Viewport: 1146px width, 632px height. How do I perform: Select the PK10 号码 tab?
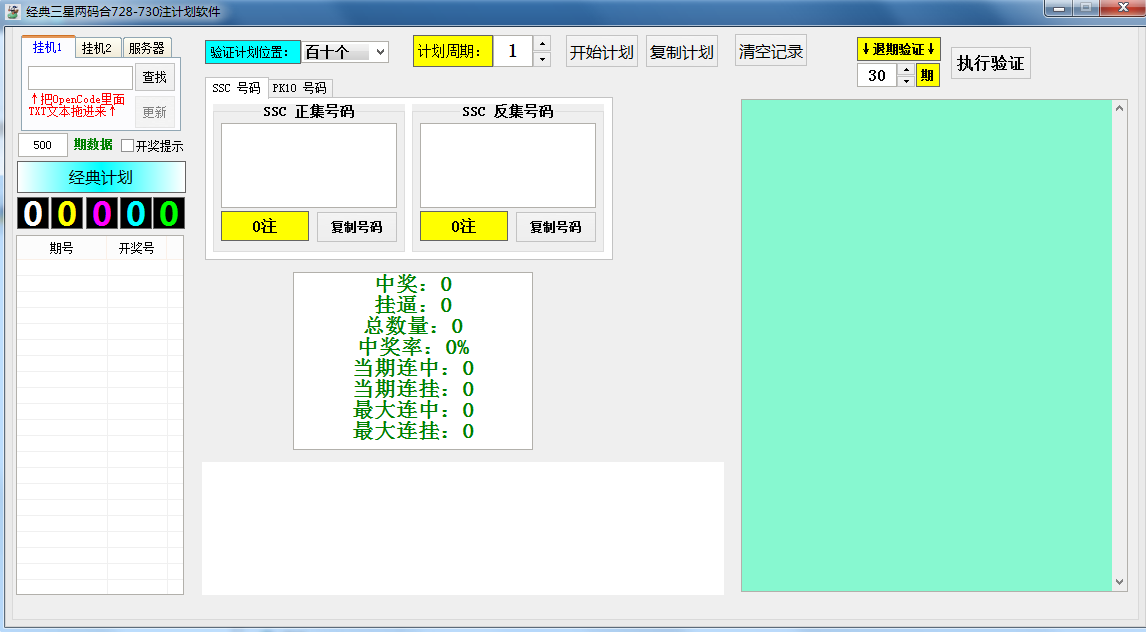299,88
